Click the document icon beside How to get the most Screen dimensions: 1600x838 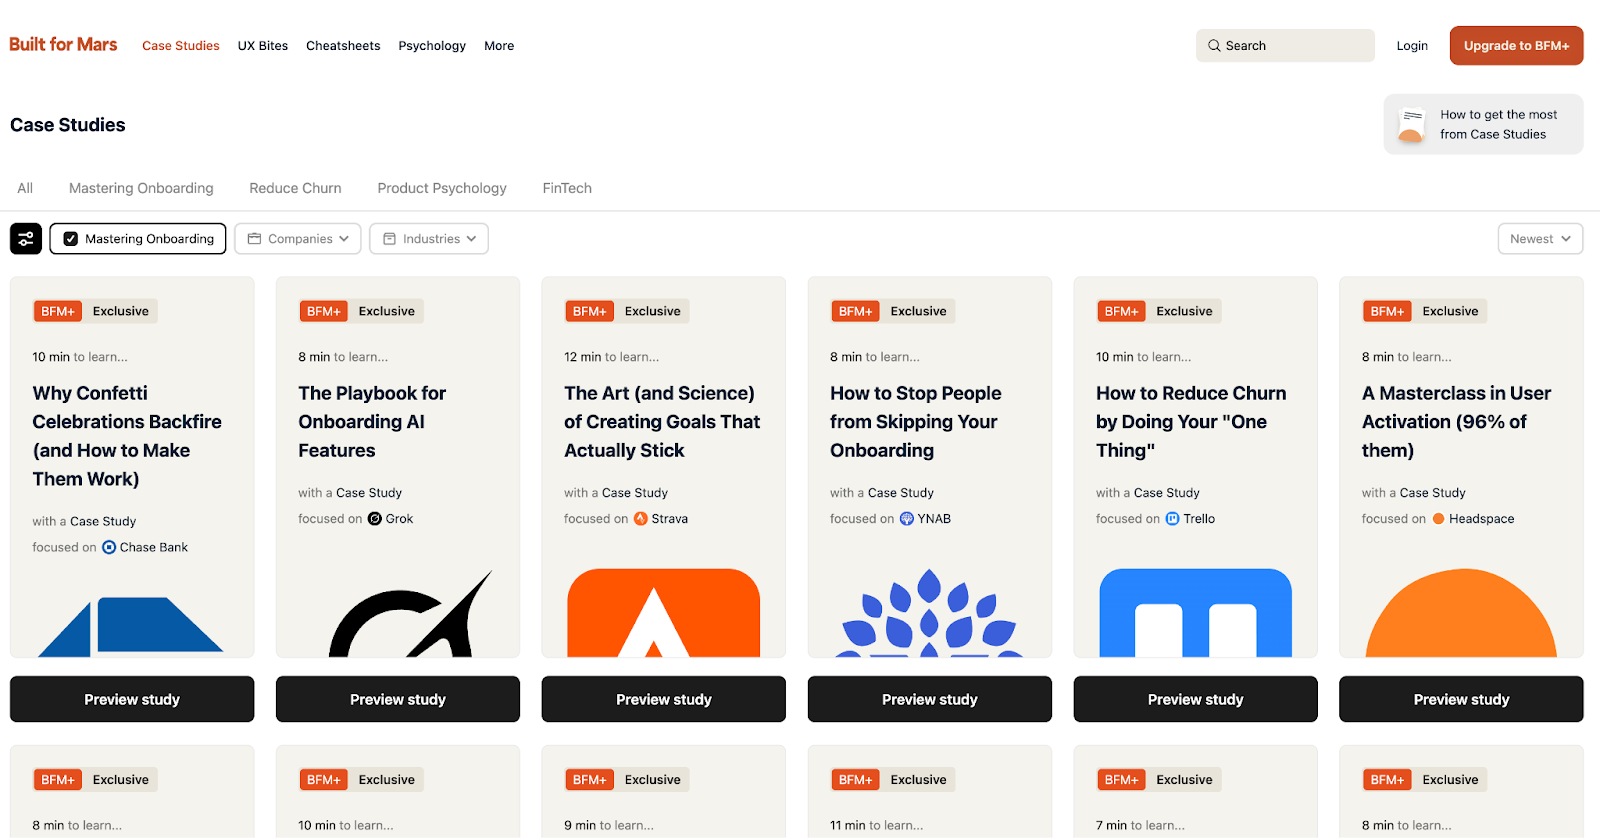point(1412,125)
